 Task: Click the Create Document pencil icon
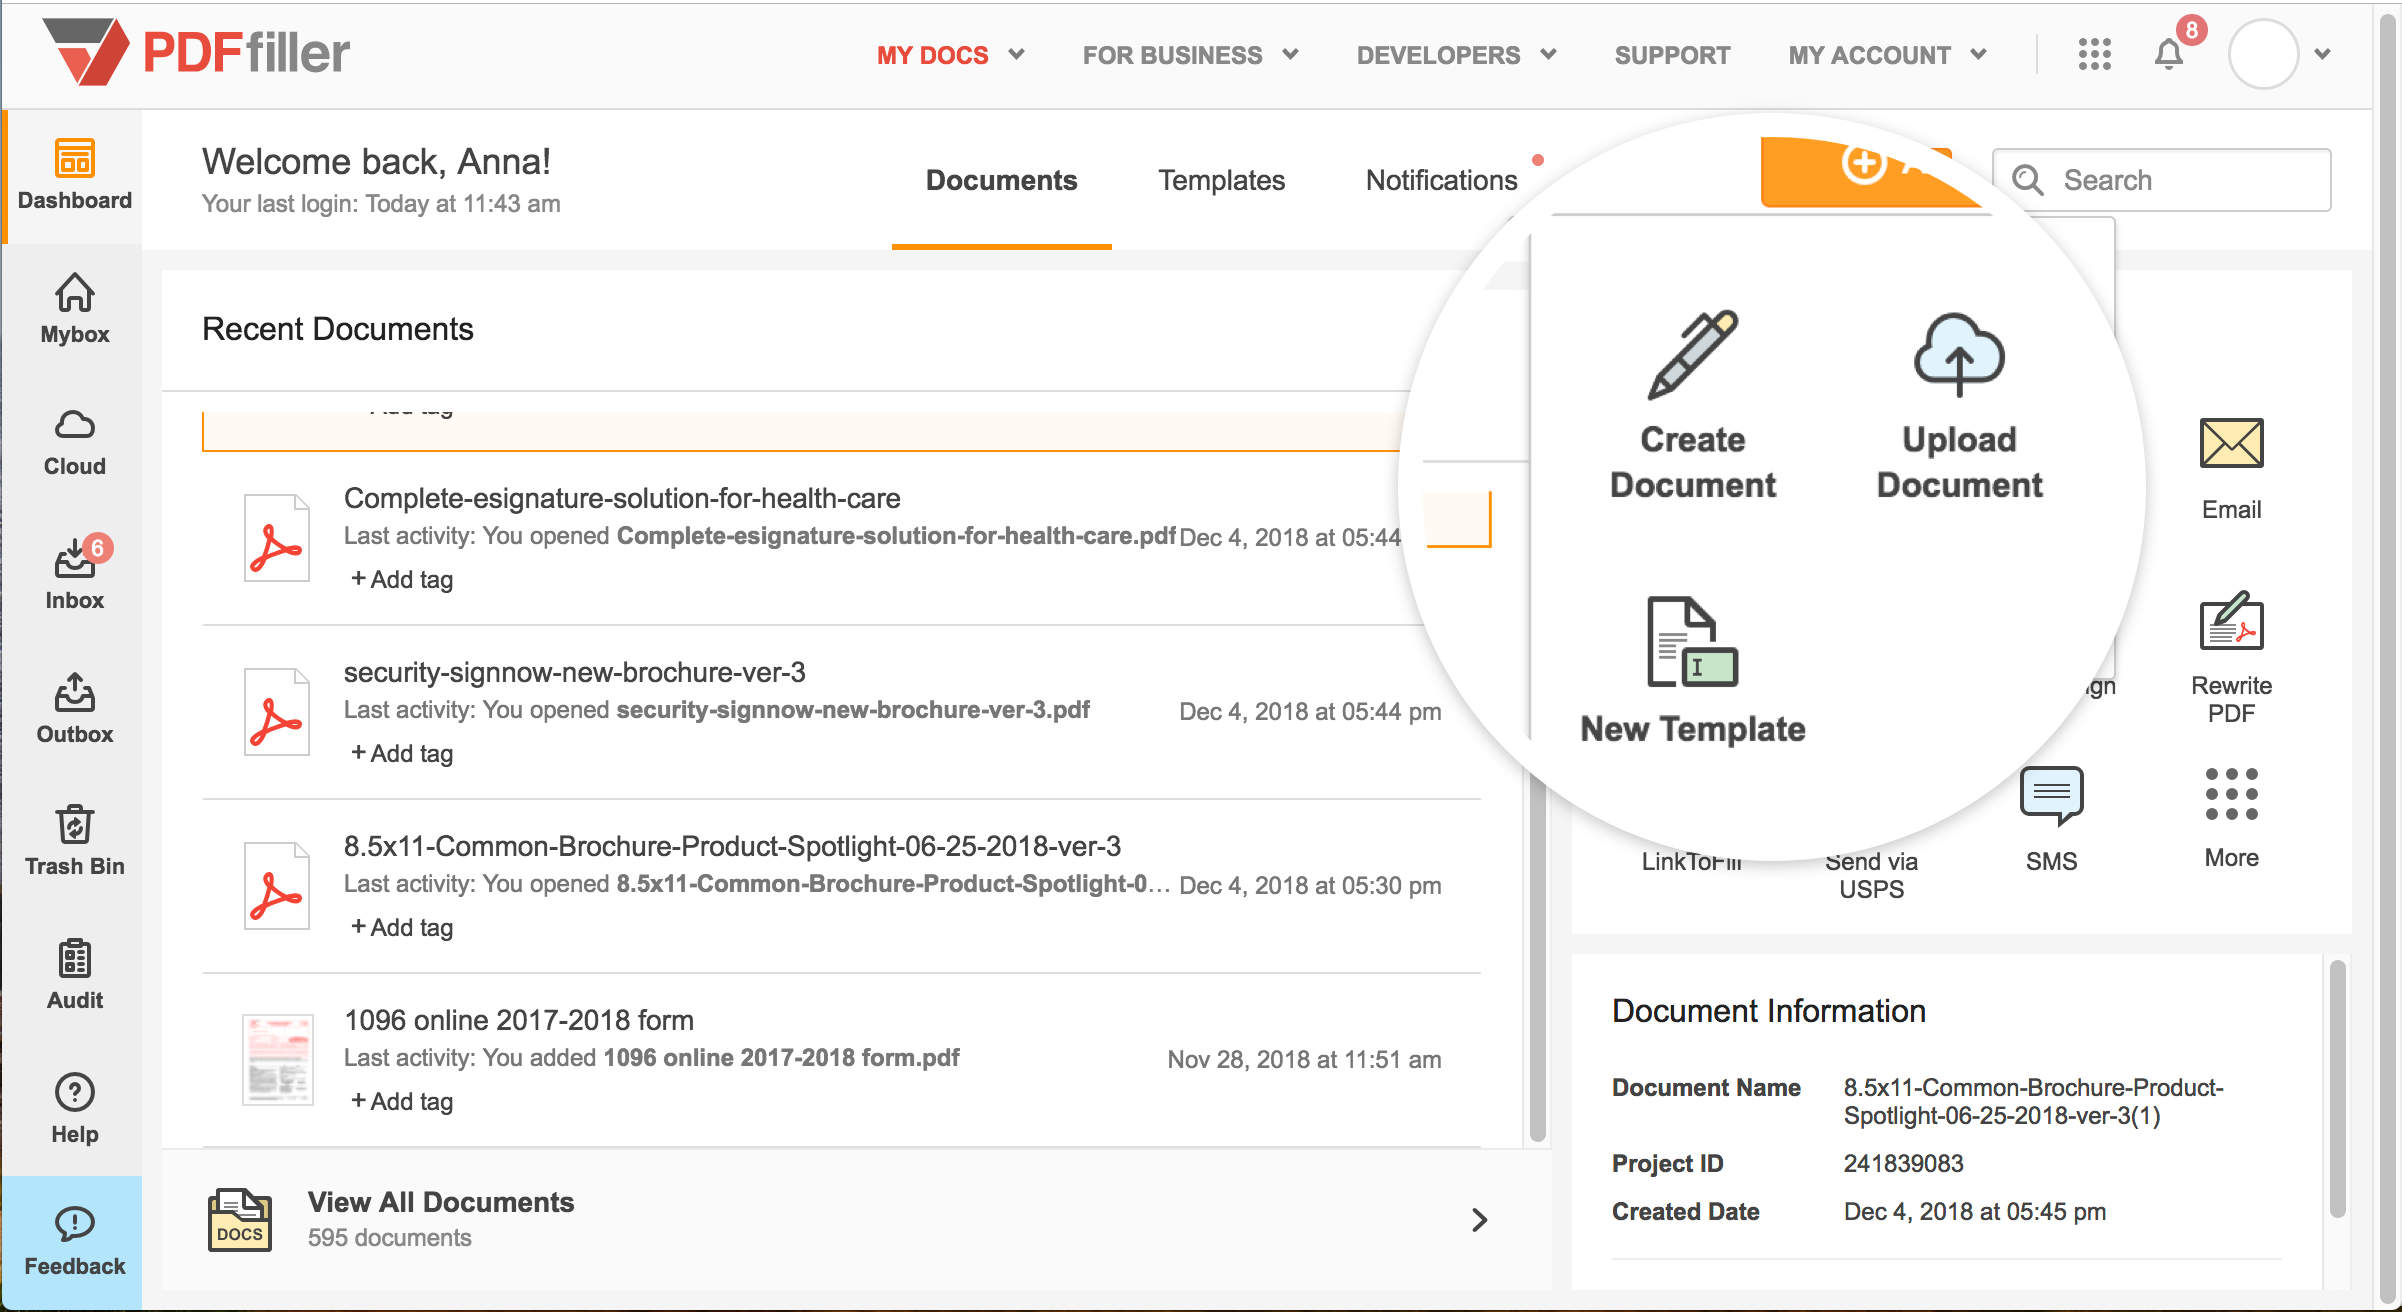1692,355
